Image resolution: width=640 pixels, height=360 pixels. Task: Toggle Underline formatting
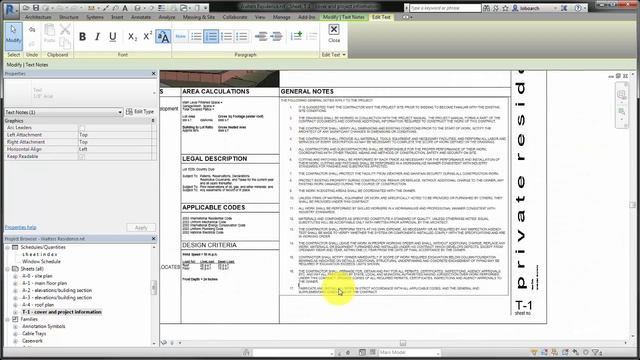pyautogui.click(x=113, y=36)
